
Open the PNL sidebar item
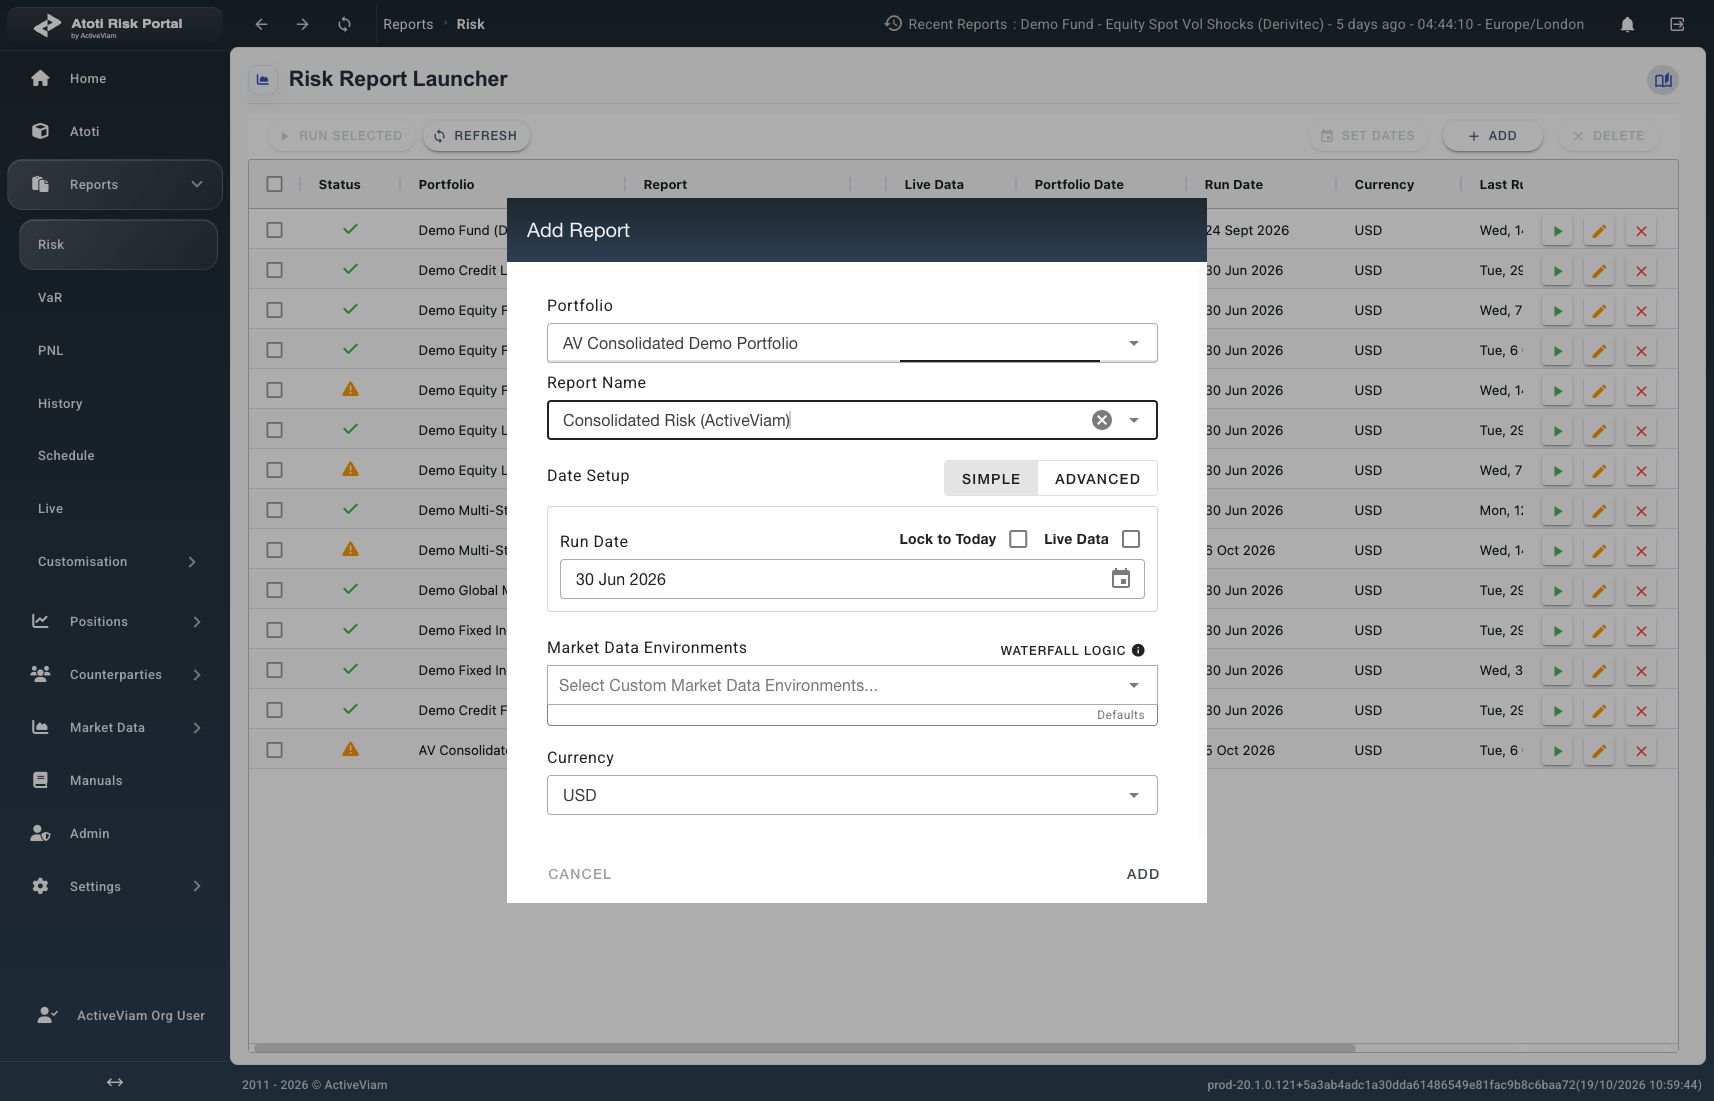50,350
